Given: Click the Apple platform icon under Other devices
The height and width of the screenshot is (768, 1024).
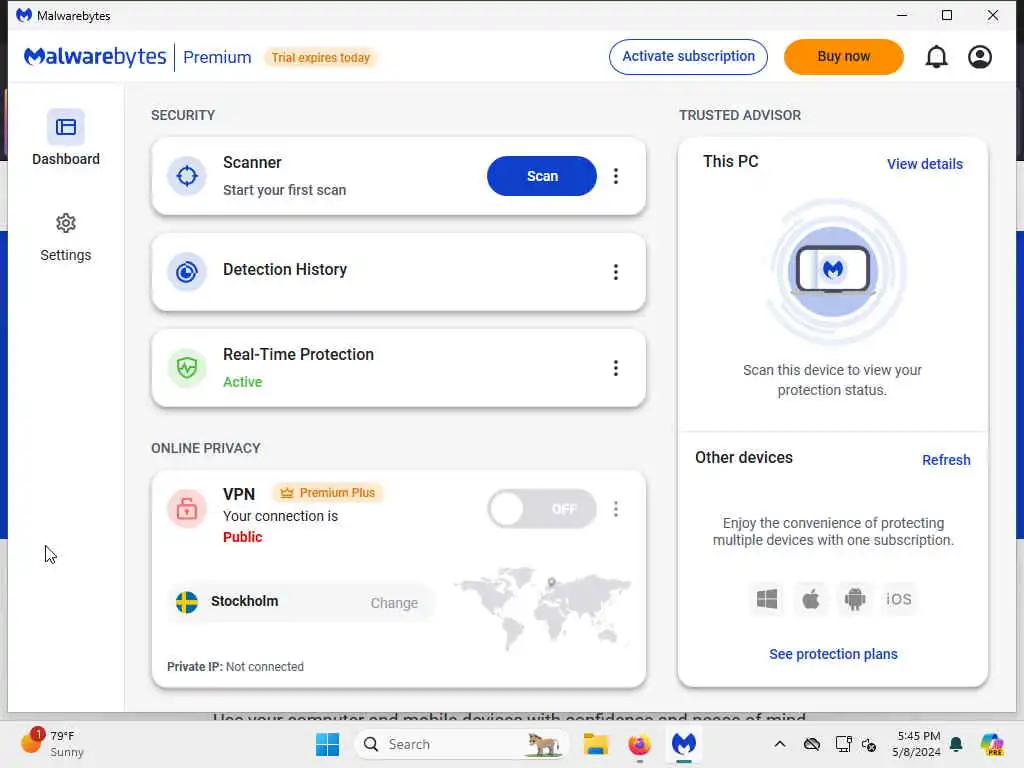Looking at the screenshot, I should [x=810, y=599].
